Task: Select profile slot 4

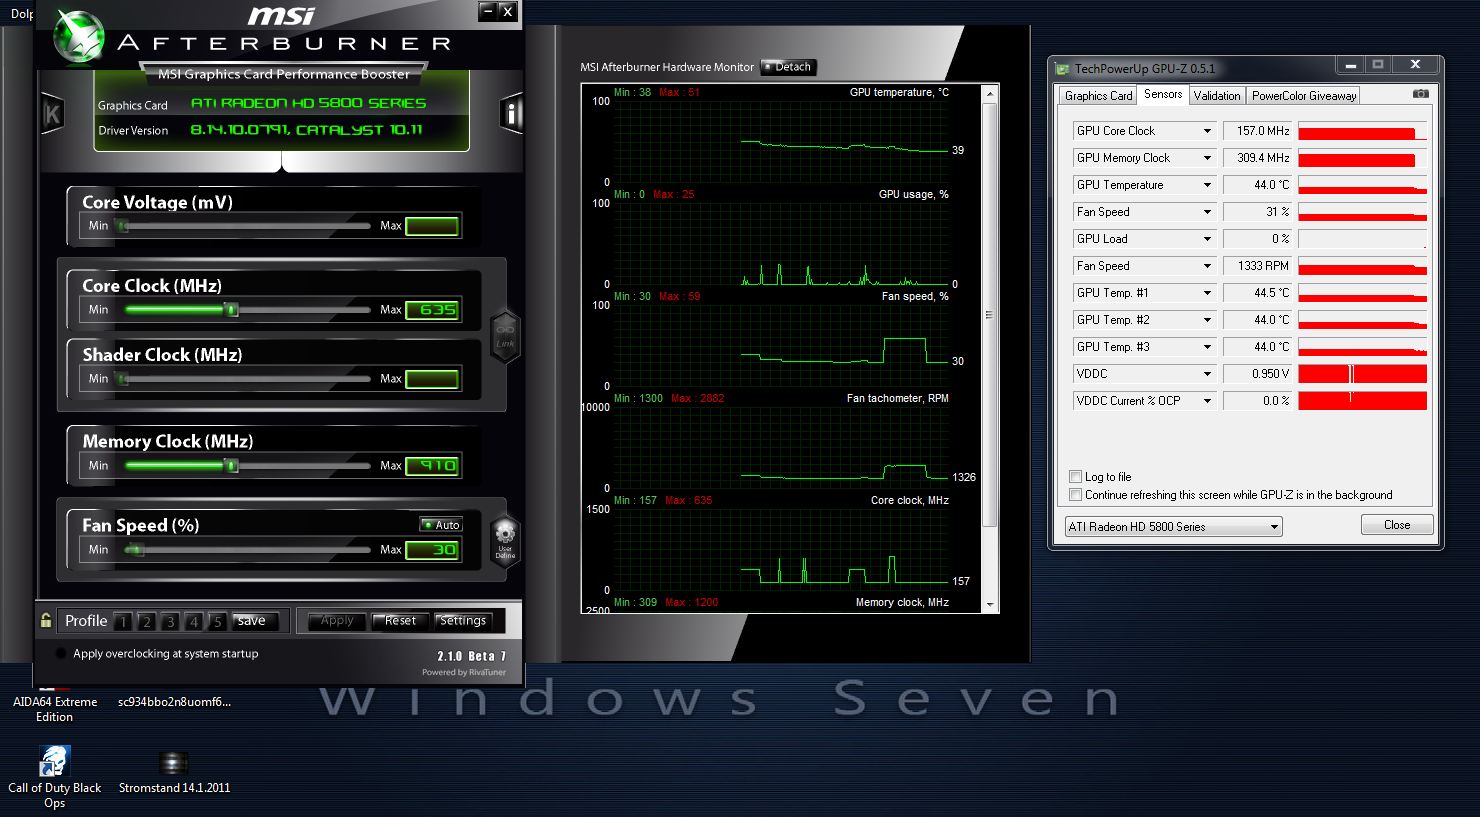Action: point(194,621)
